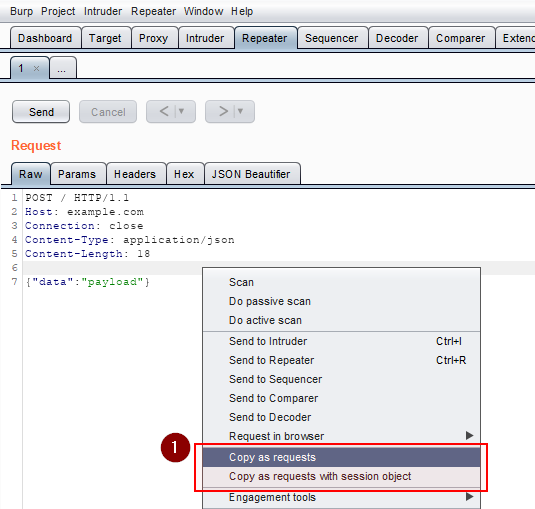This screenshot has height=509, width=535.
Task: Click the JSON body on line 7
Action: (88, 282)
